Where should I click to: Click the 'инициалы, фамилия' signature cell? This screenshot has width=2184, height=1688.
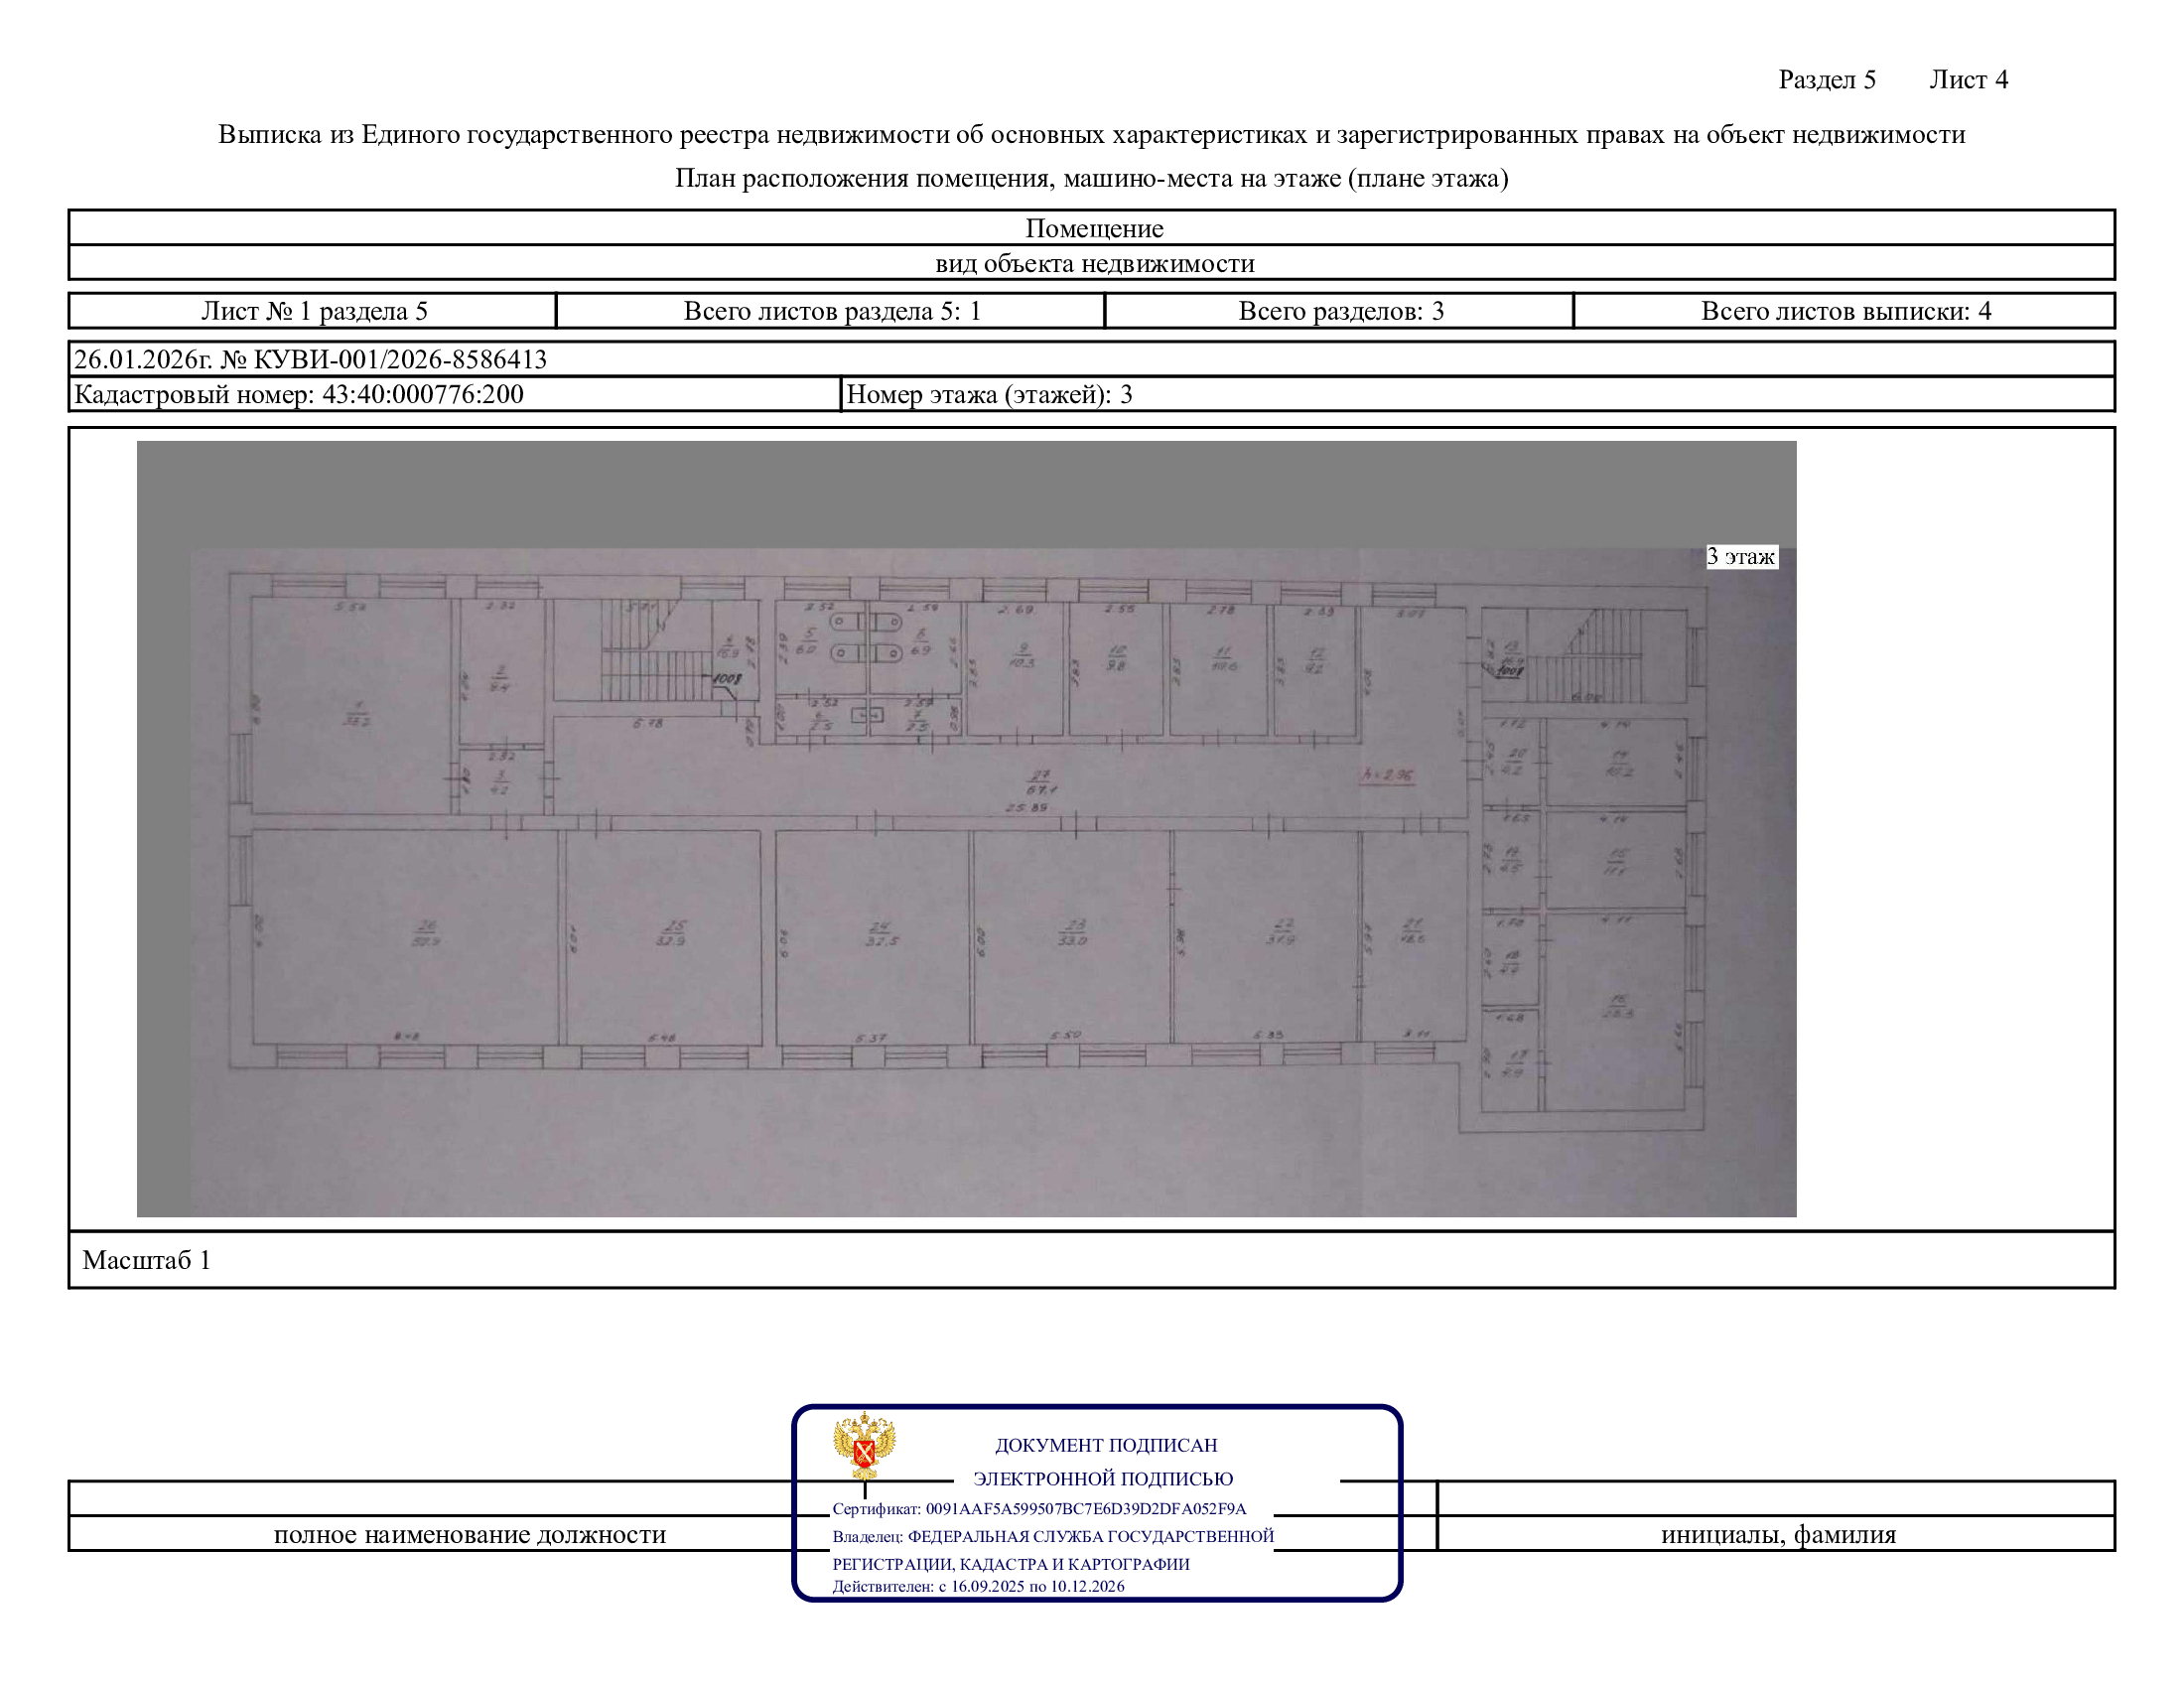pyautogui.click(x=1777, y=1534)
